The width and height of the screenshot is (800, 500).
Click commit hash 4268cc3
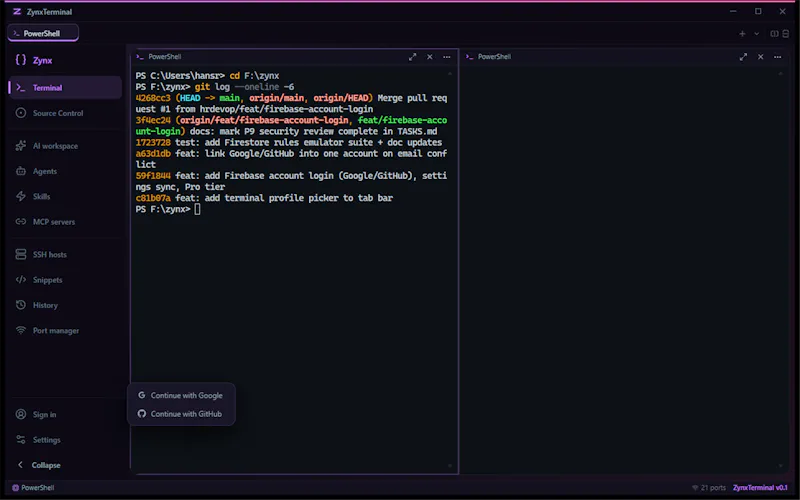pos(153,98)
